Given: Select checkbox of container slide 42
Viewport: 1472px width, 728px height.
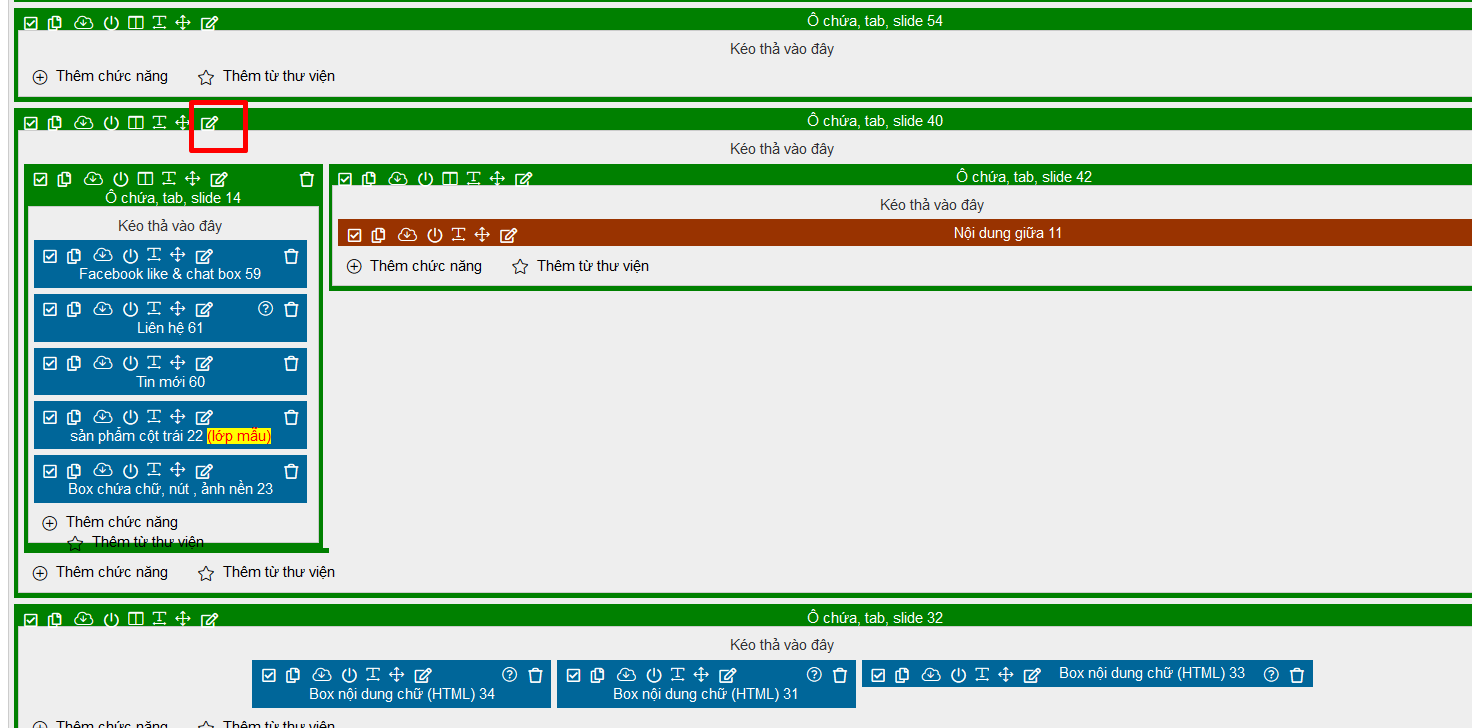Looking at the screenshot, I should [x=345, y=179].
